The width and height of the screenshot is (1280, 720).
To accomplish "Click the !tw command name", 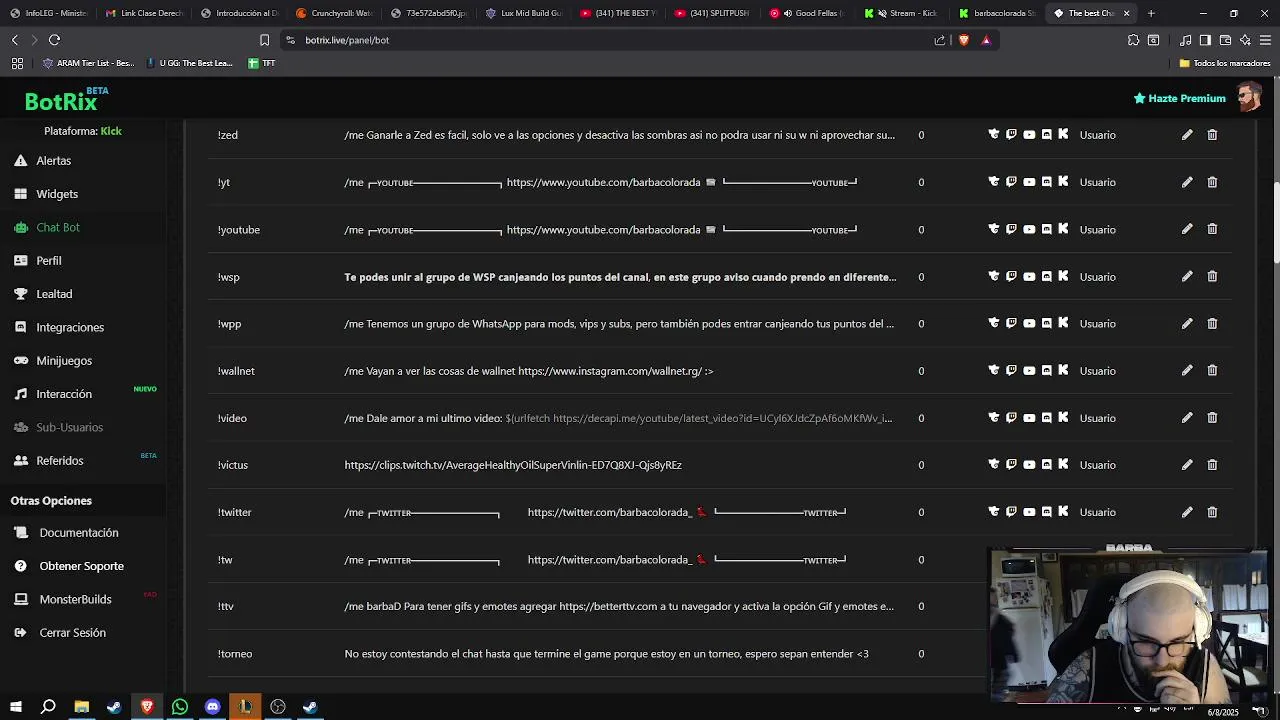I will (x=225, y=560).
